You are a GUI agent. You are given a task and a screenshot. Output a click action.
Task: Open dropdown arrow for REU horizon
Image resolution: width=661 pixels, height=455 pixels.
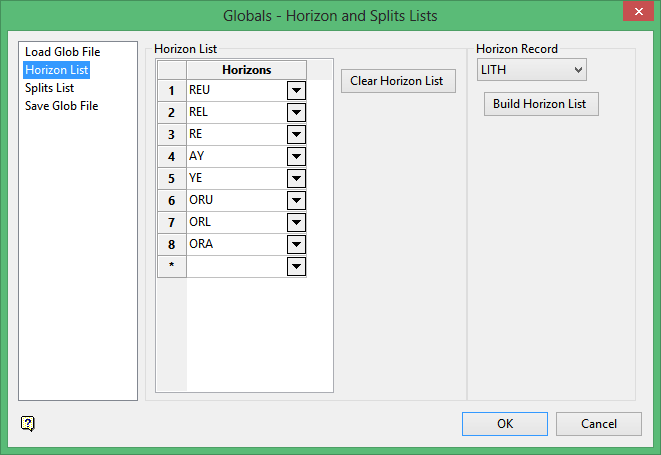click(x=296, y=90)
